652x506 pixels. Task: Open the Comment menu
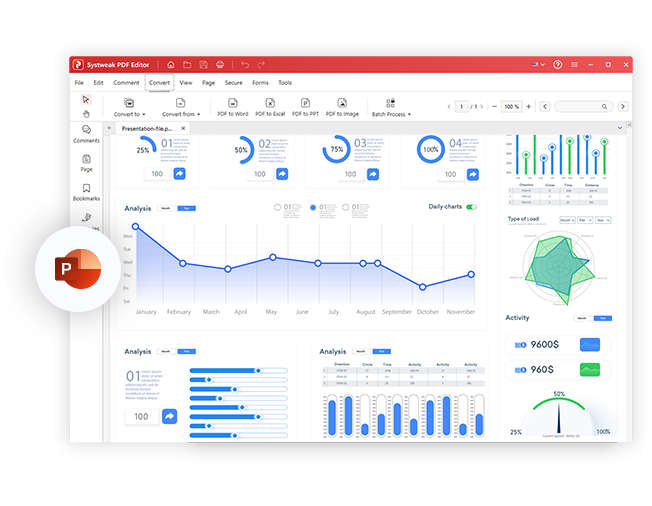coord(126,83)
